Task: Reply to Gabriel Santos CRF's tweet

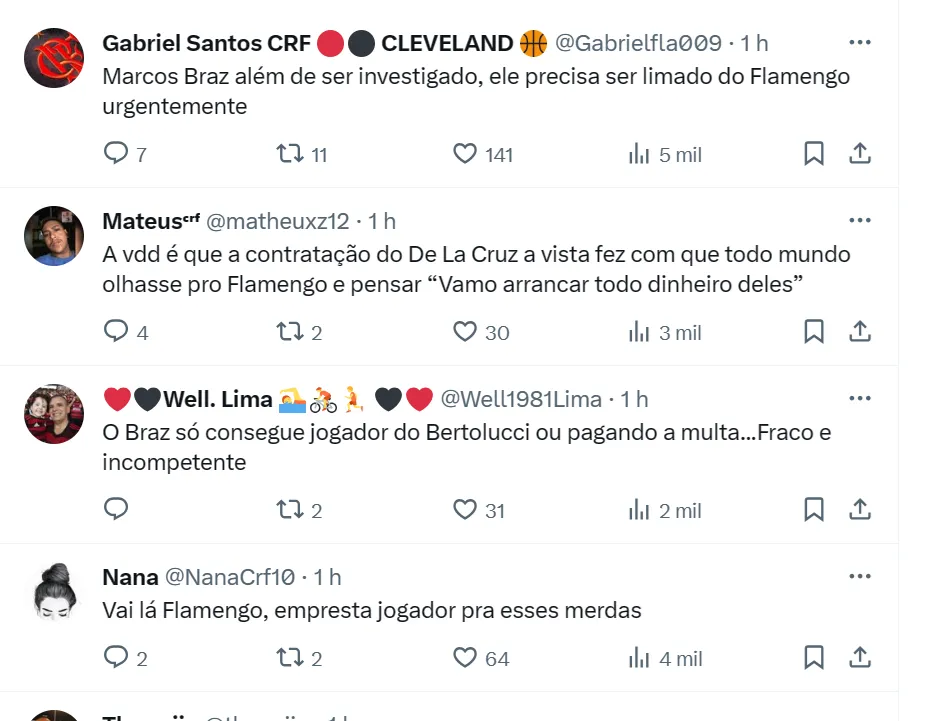Action: (117, 153)
